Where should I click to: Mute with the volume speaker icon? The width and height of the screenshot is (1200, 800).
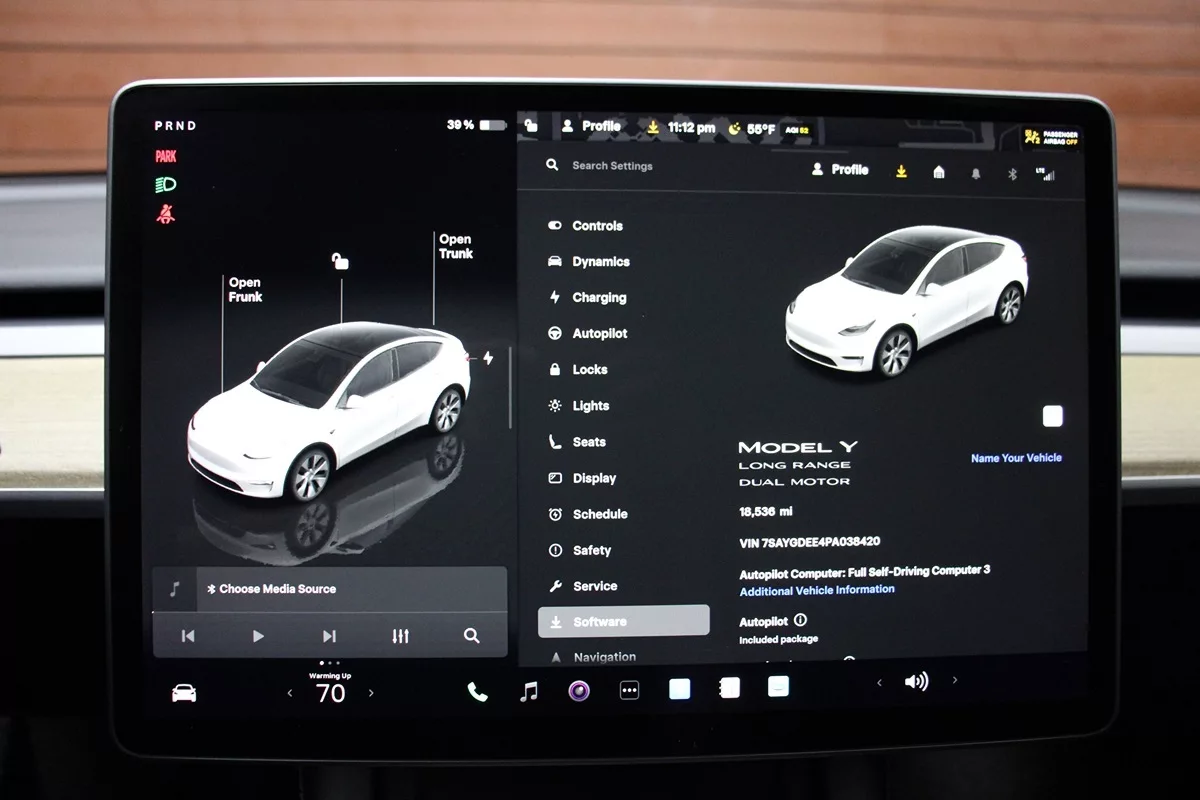(915, 682)
